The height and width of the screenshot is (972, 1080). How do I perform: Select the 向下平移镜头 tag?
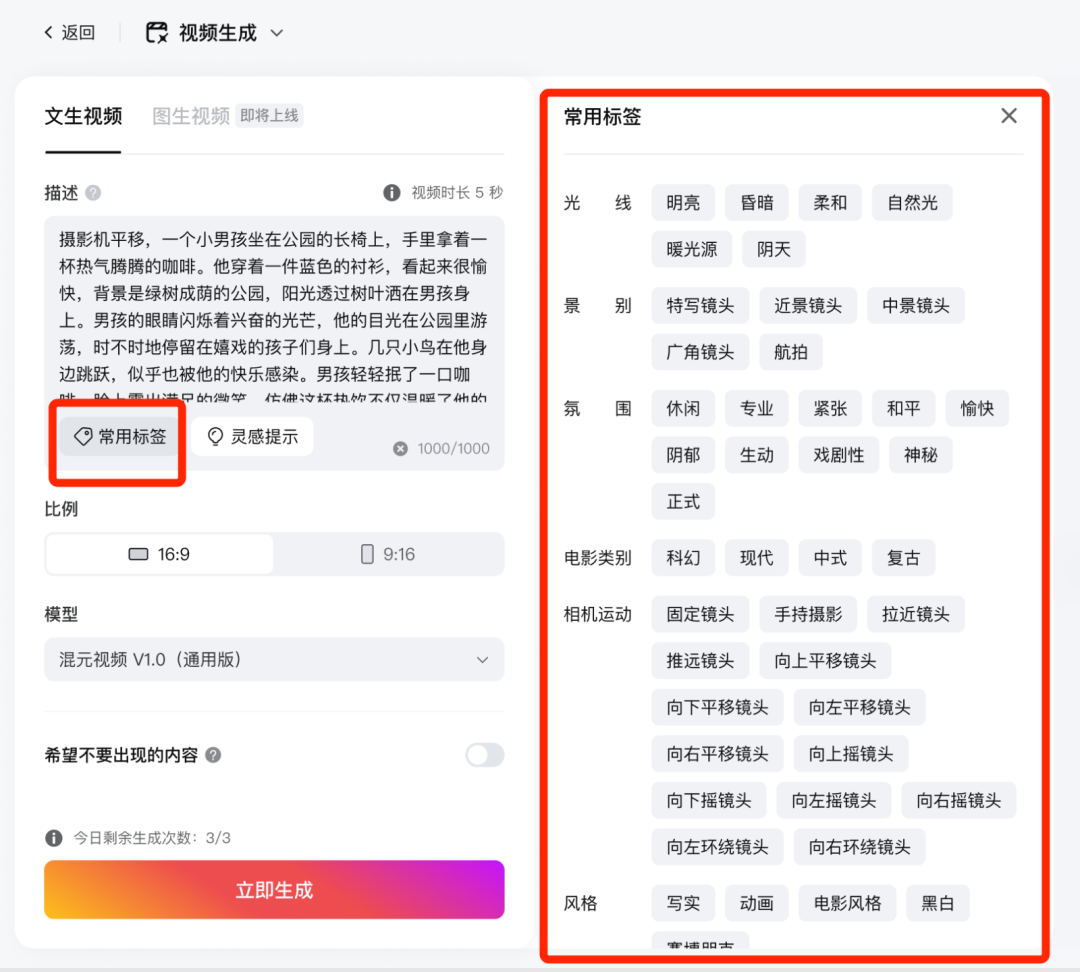coord(717,707)
